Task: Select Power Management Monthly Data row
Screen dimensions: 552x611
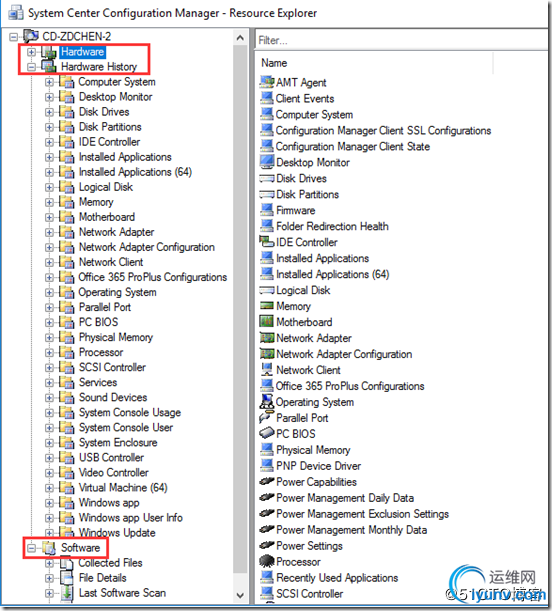Action: point(351,530)
